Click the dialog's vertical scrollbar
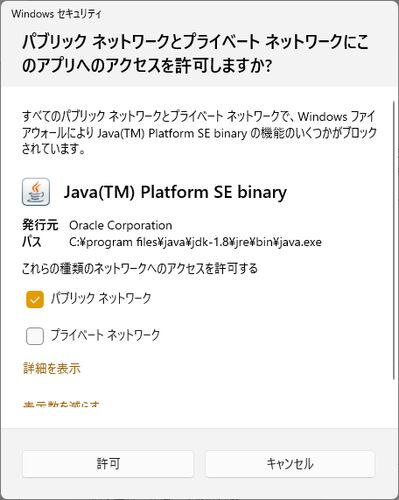Image resolution: width=399 pixels, height=500 pixels. pyautogui.click(x=395, y=240)
